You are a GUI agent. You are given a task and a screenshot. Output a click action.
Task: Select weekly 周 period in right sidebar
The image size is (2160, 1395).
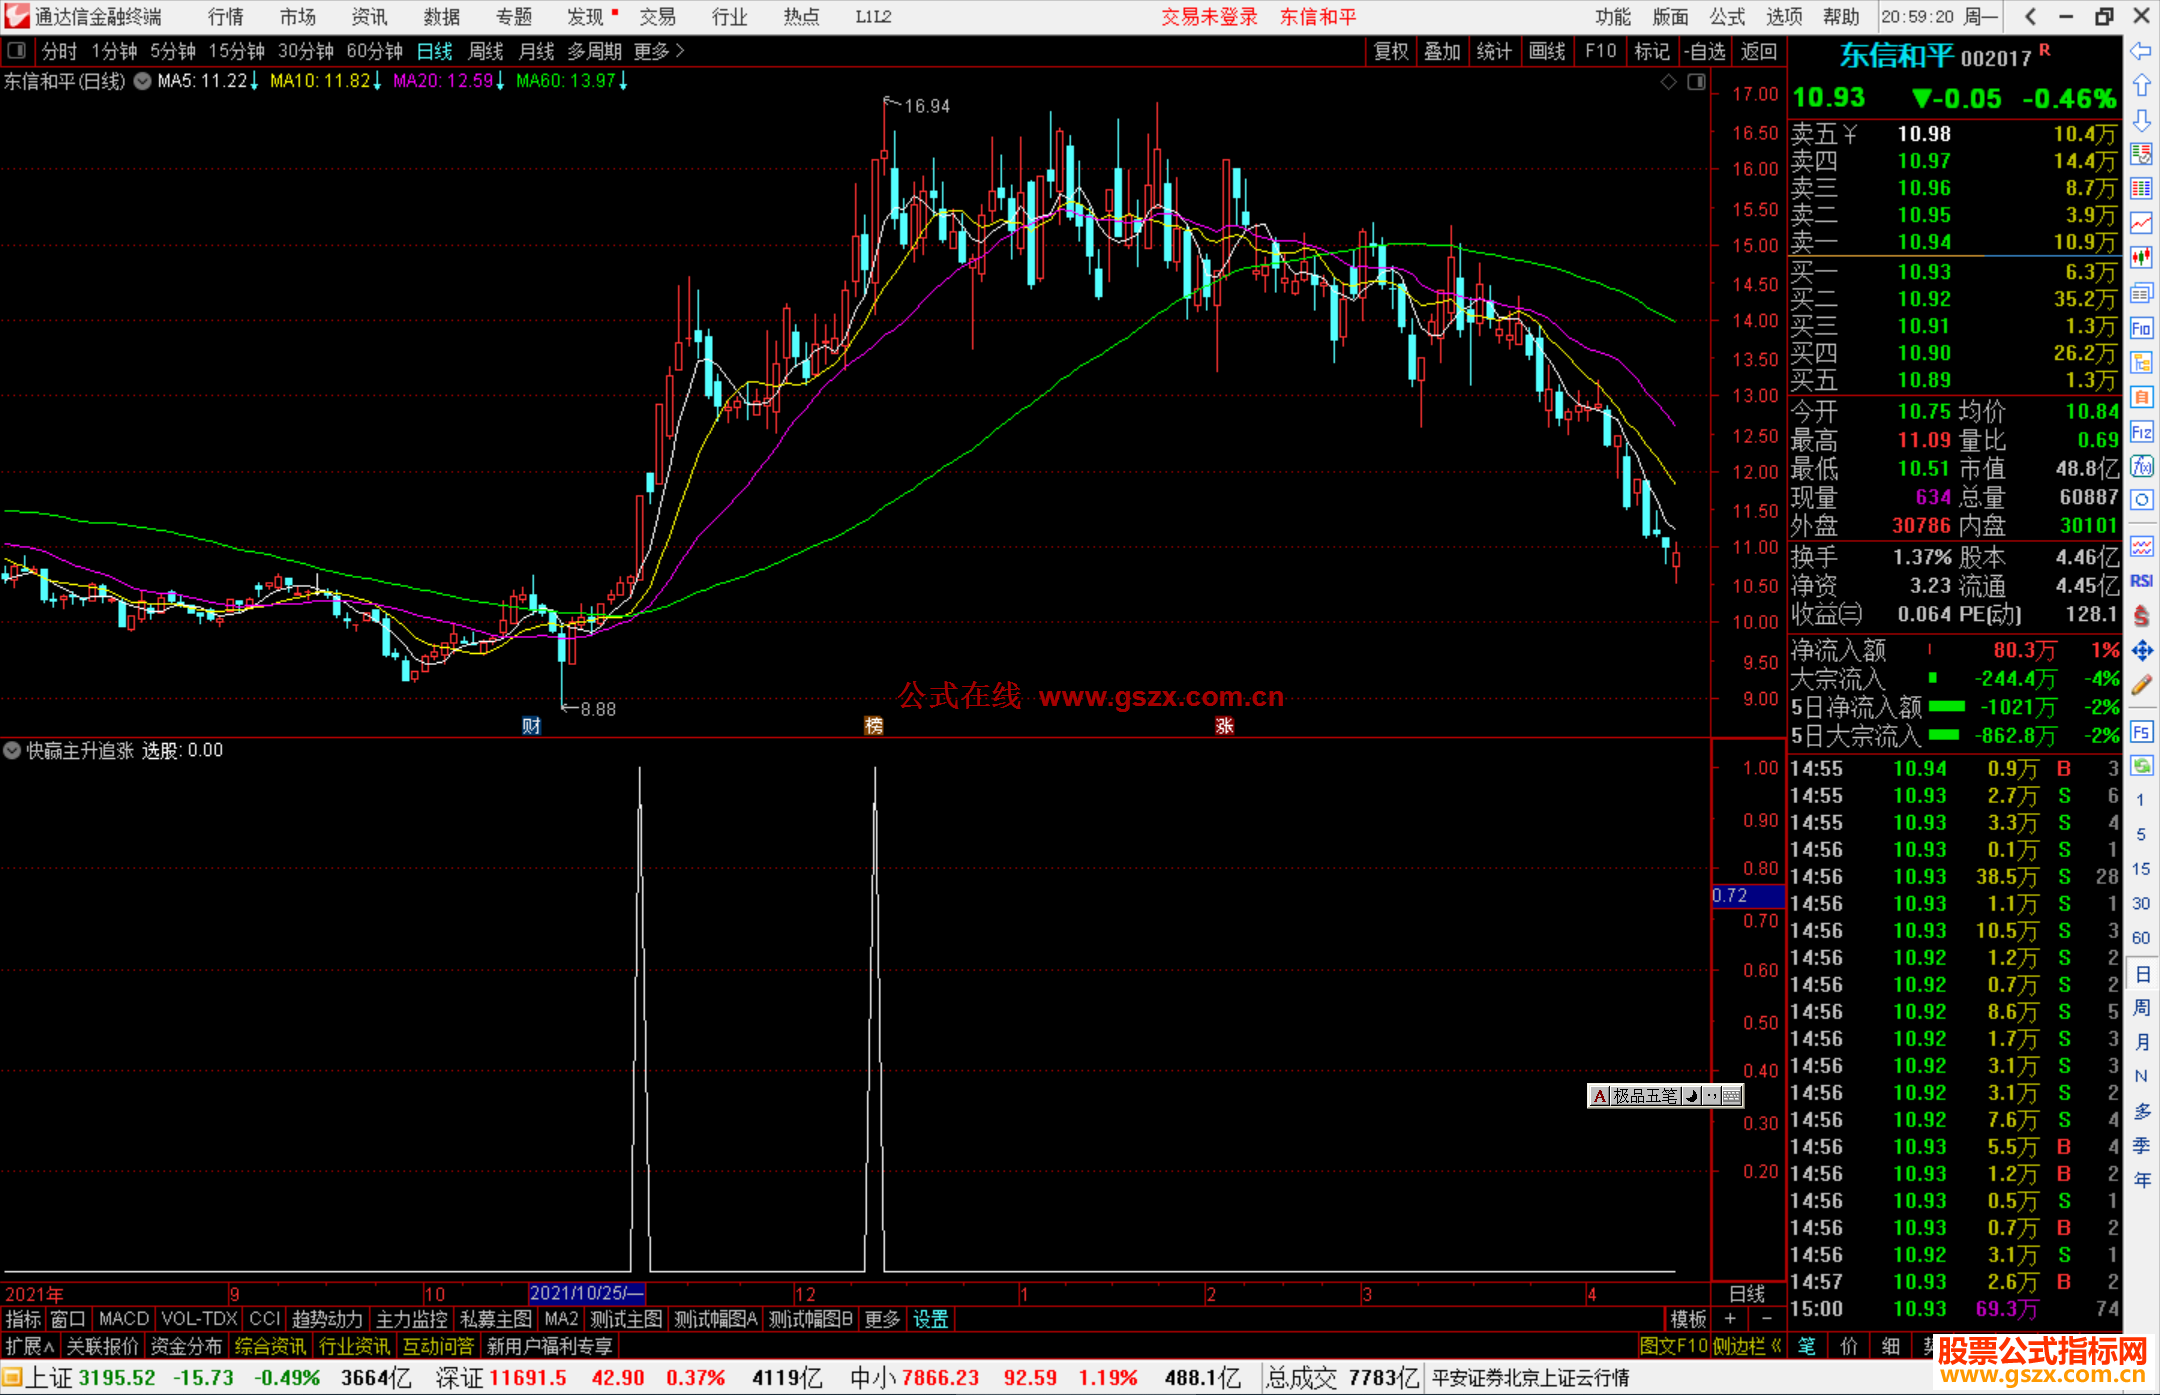(x=2141, y=1008)
